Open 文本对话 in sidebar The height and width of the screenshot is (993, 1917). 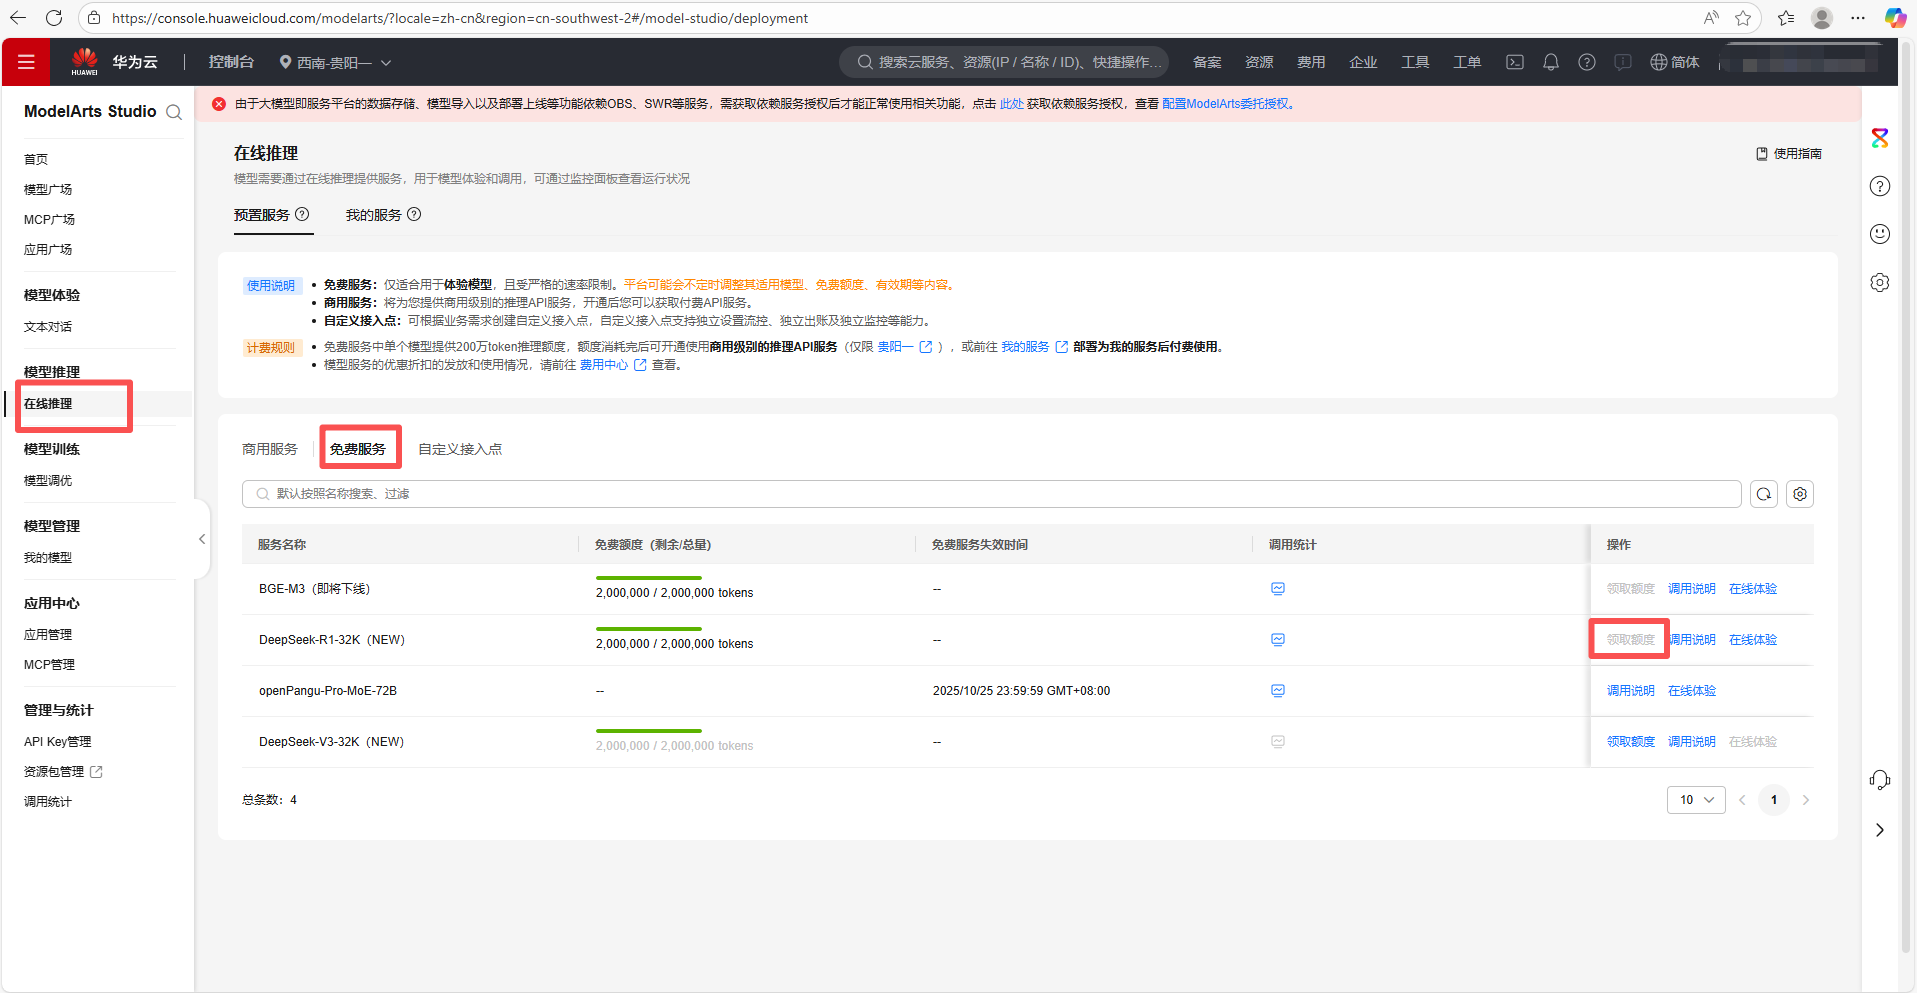pos(48,326)
